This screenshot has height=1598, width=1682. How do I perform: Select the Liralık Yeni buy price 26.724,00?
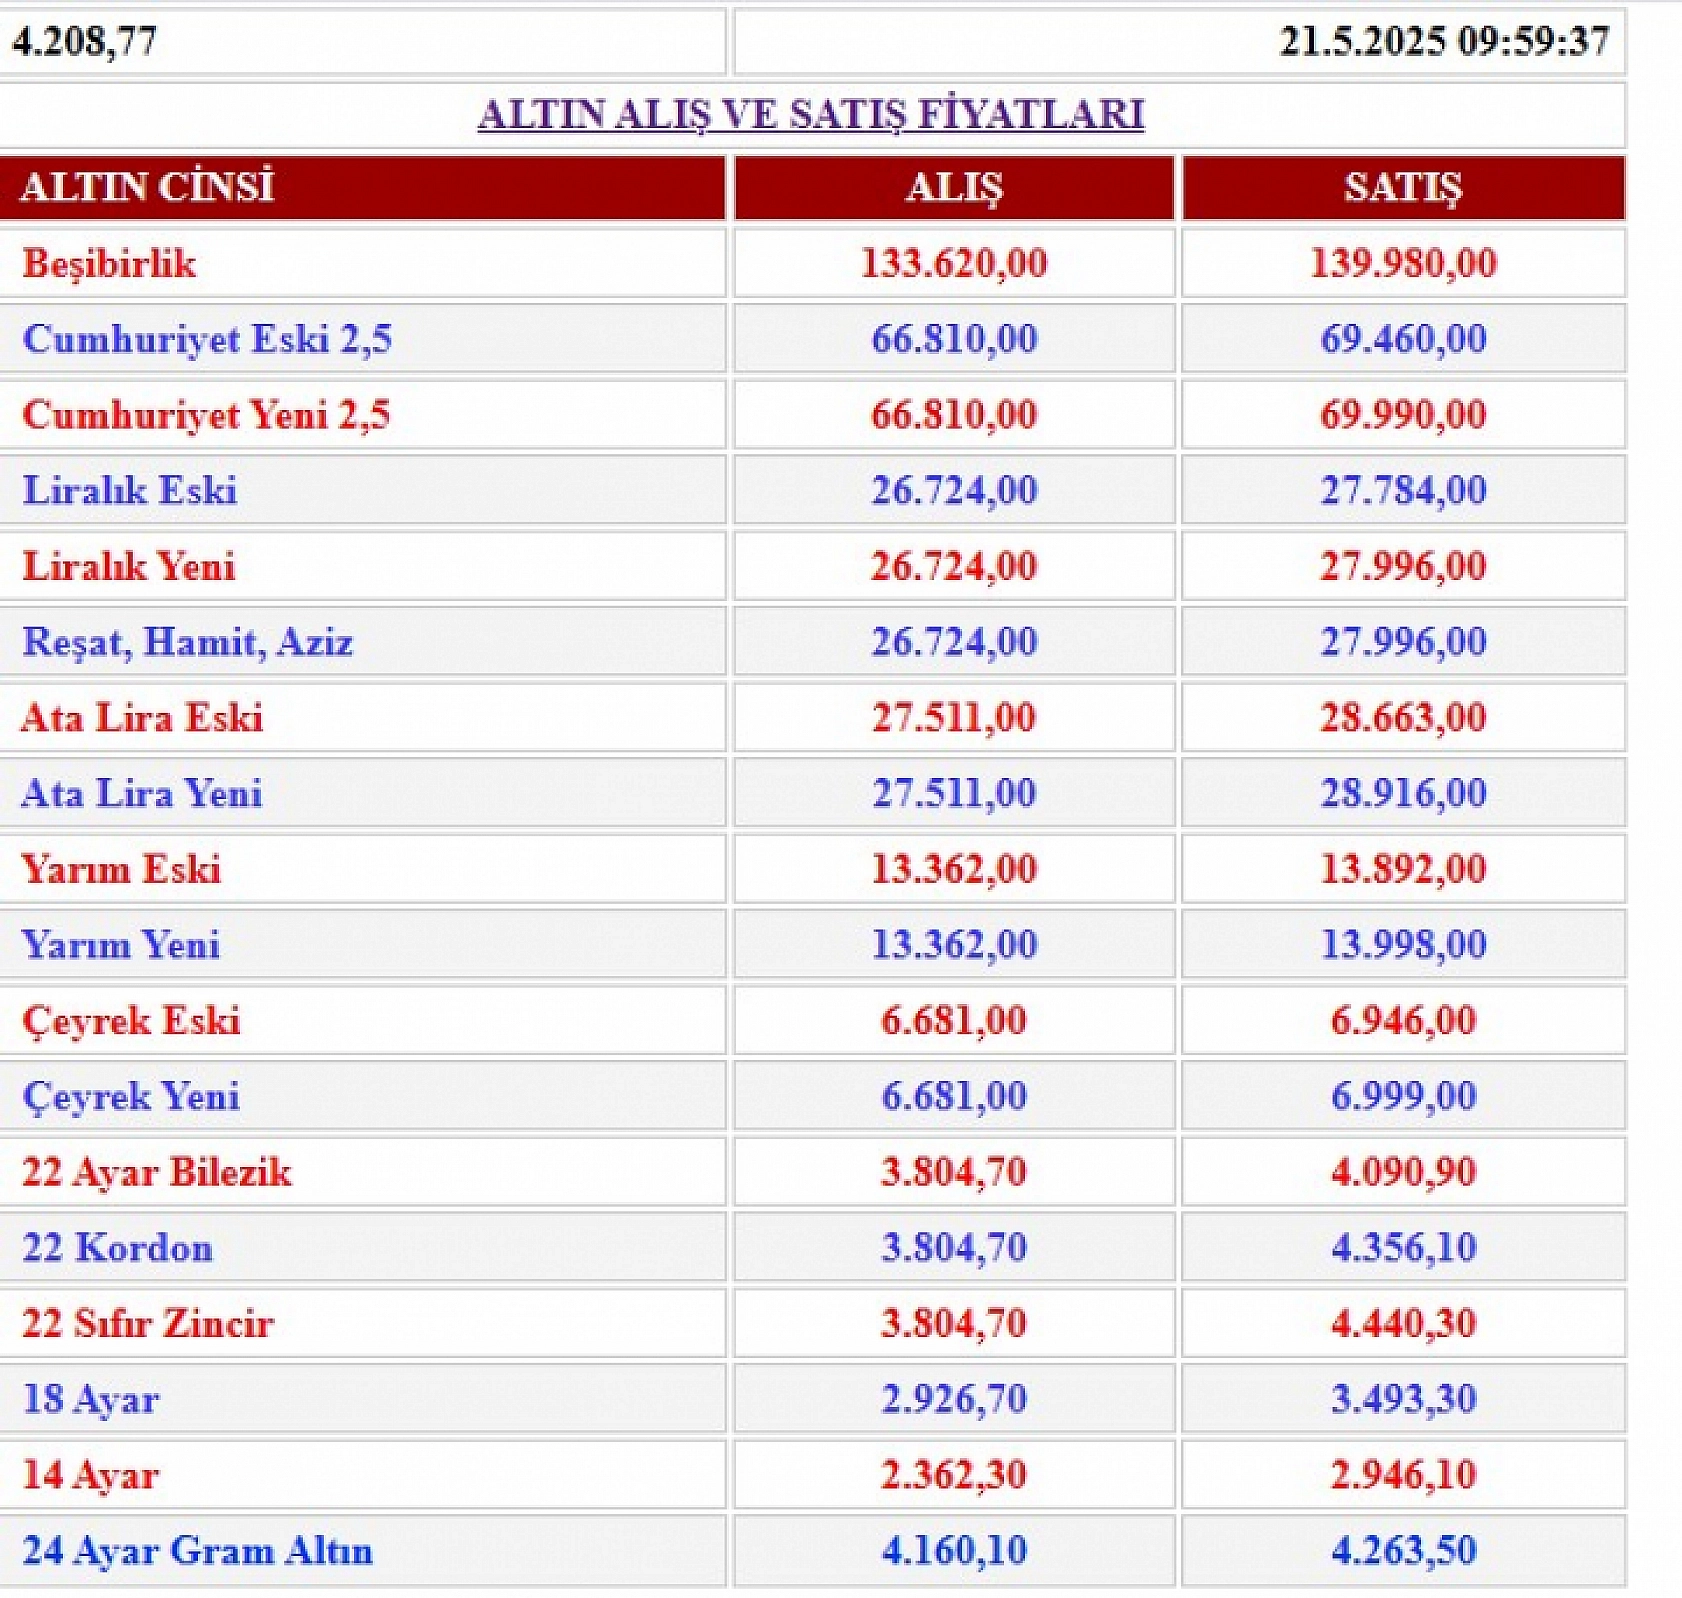[x=954, y=566]
